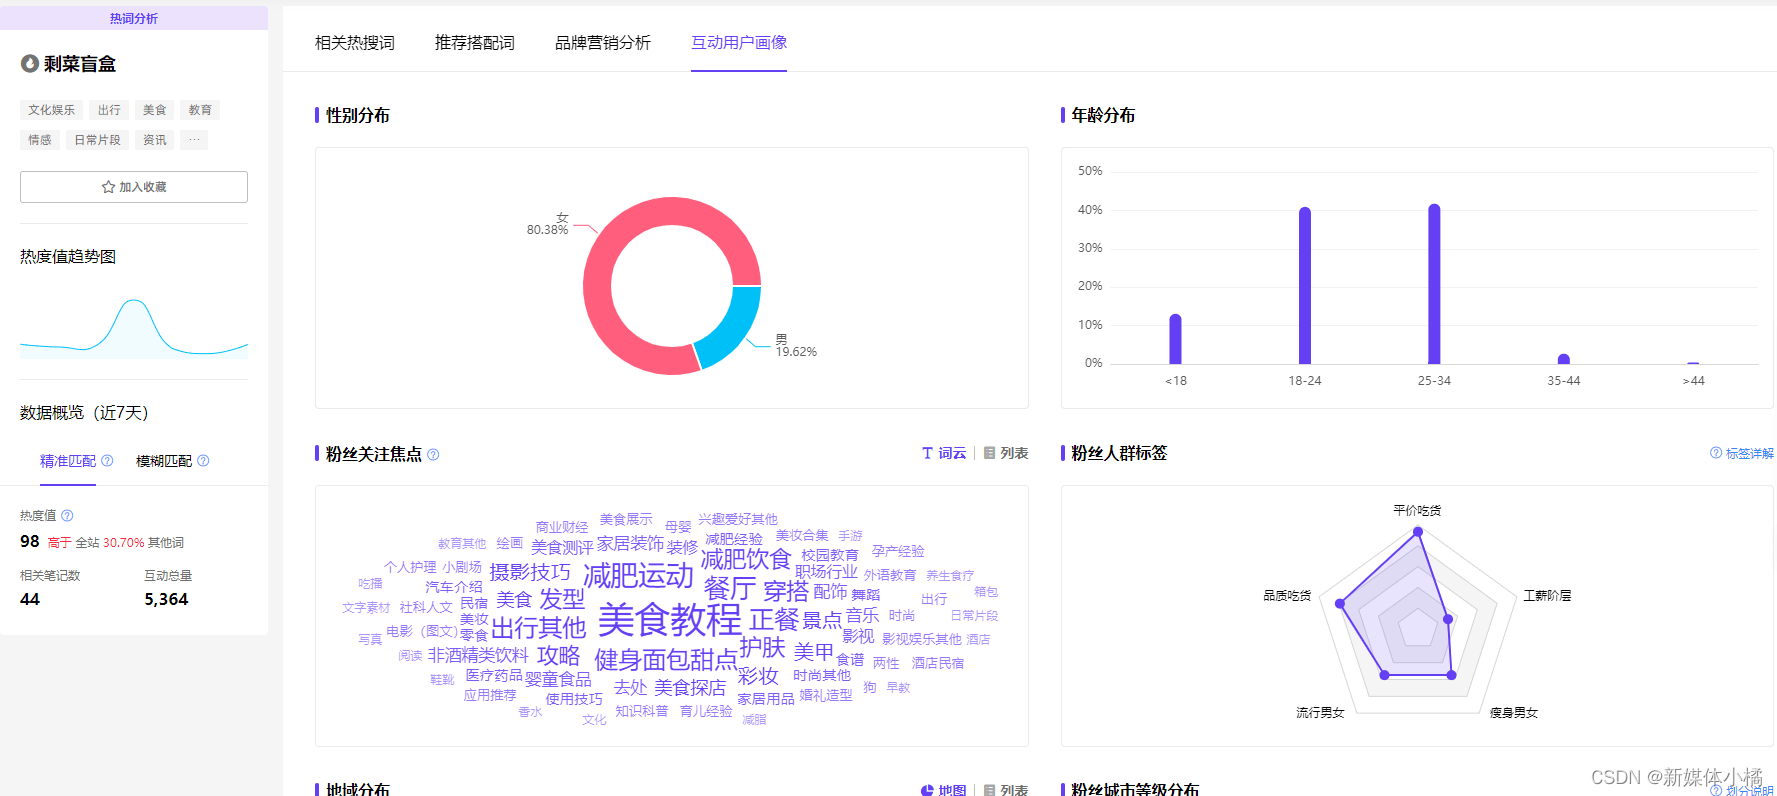Switch 粉丝关注焦点 view to 列表
Viewport: 1777px width, 796px height.
coord(1006,453)
